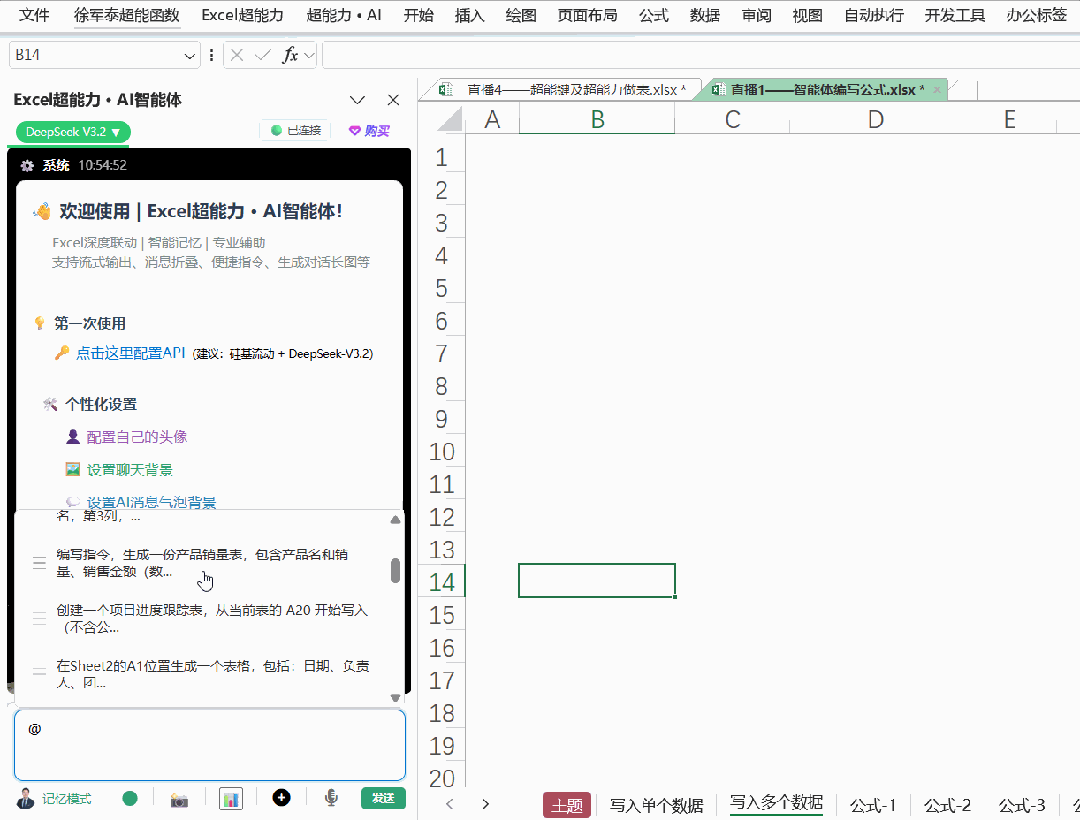Click the 设置聊天背景 link
Viewport: 1080px width, 820px height.
[x=129, y=470]
